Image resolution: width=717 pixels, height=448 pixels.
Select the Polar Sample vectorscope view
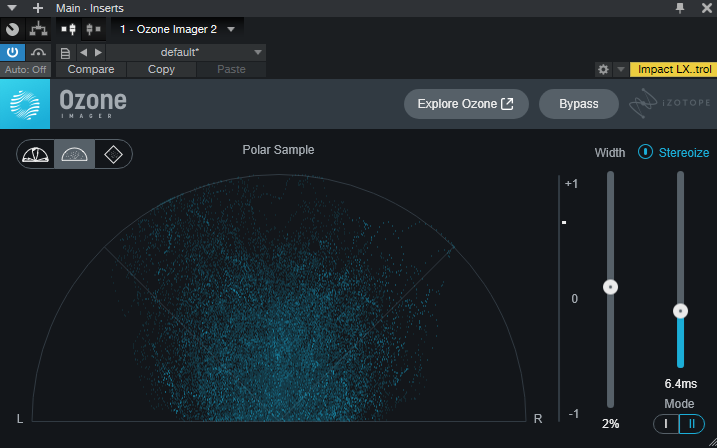coord(75,154)
